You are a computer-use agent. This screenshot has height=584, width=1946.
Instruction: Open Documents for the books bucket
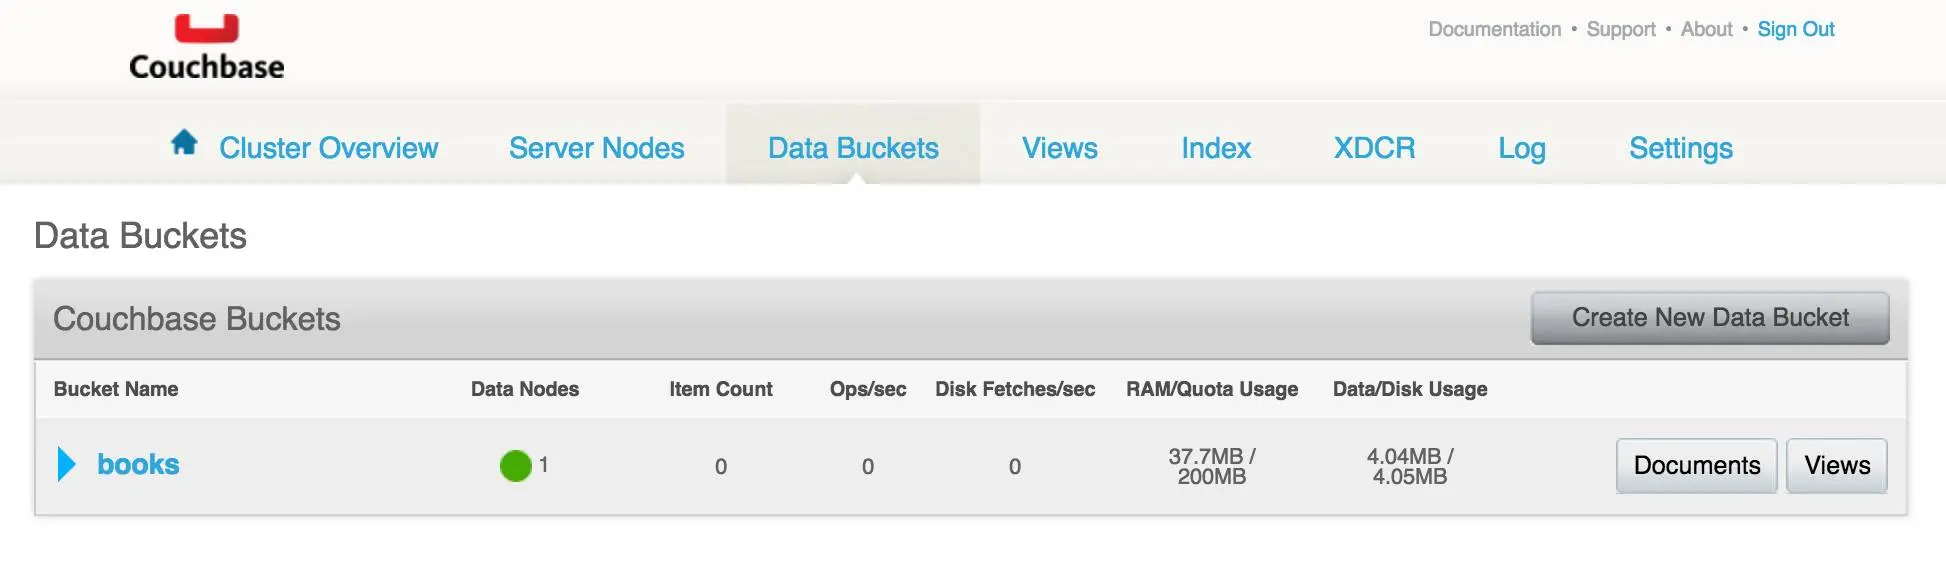tap(1697, 466)
